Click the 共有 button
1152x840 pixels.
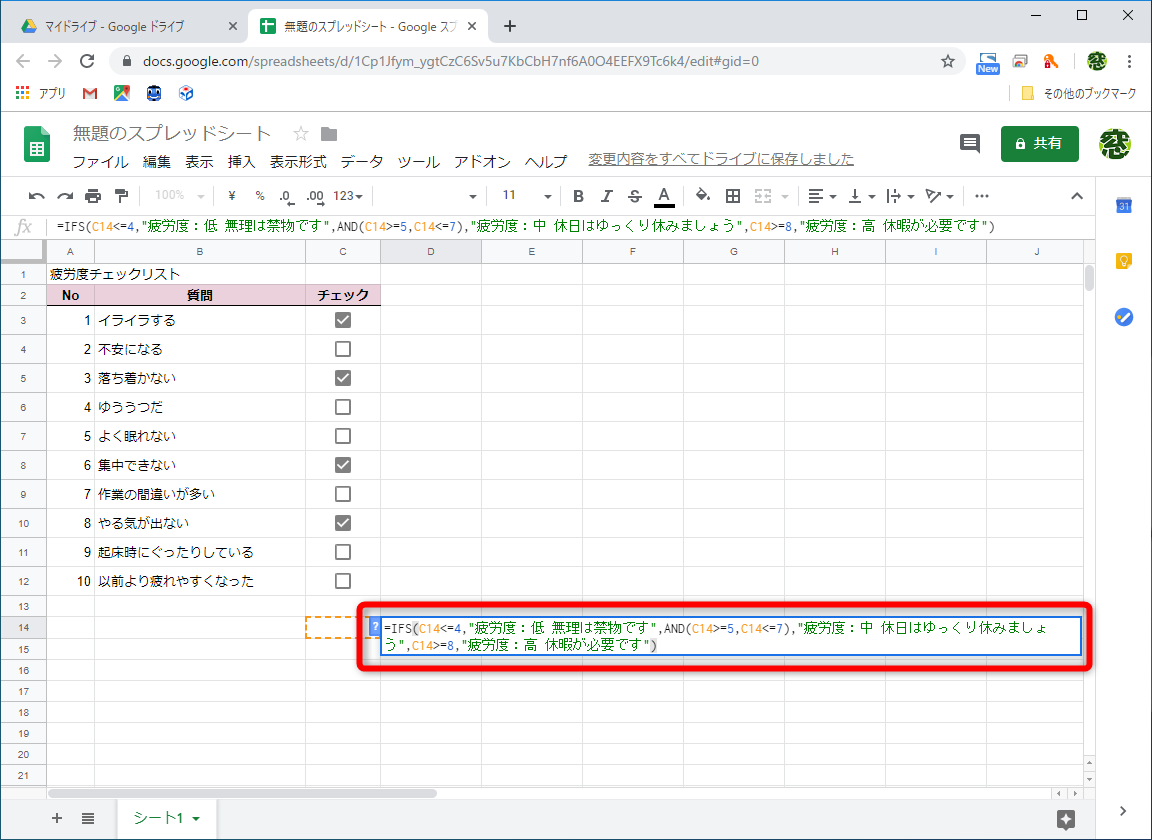coord(1039,143)
